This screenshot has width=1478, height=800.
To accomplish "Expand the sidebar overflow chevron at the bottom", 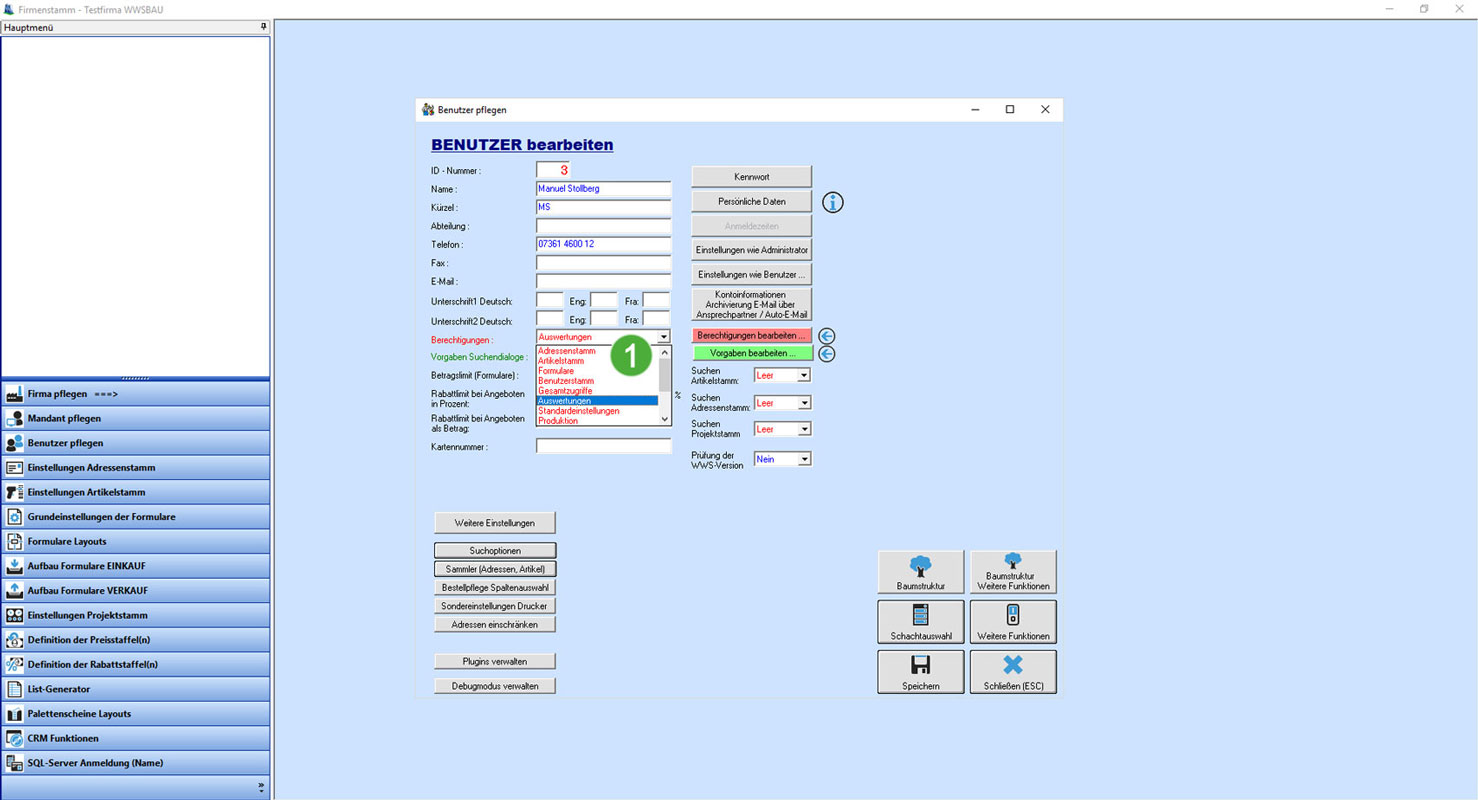I will pos(261,787).
